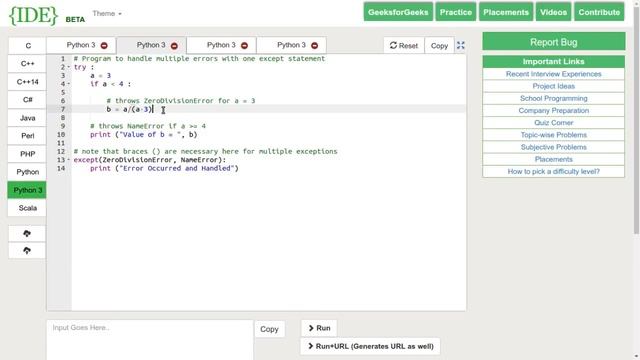Click the BETA label beside logo
640x360 pixels.
tap(75, 20)
